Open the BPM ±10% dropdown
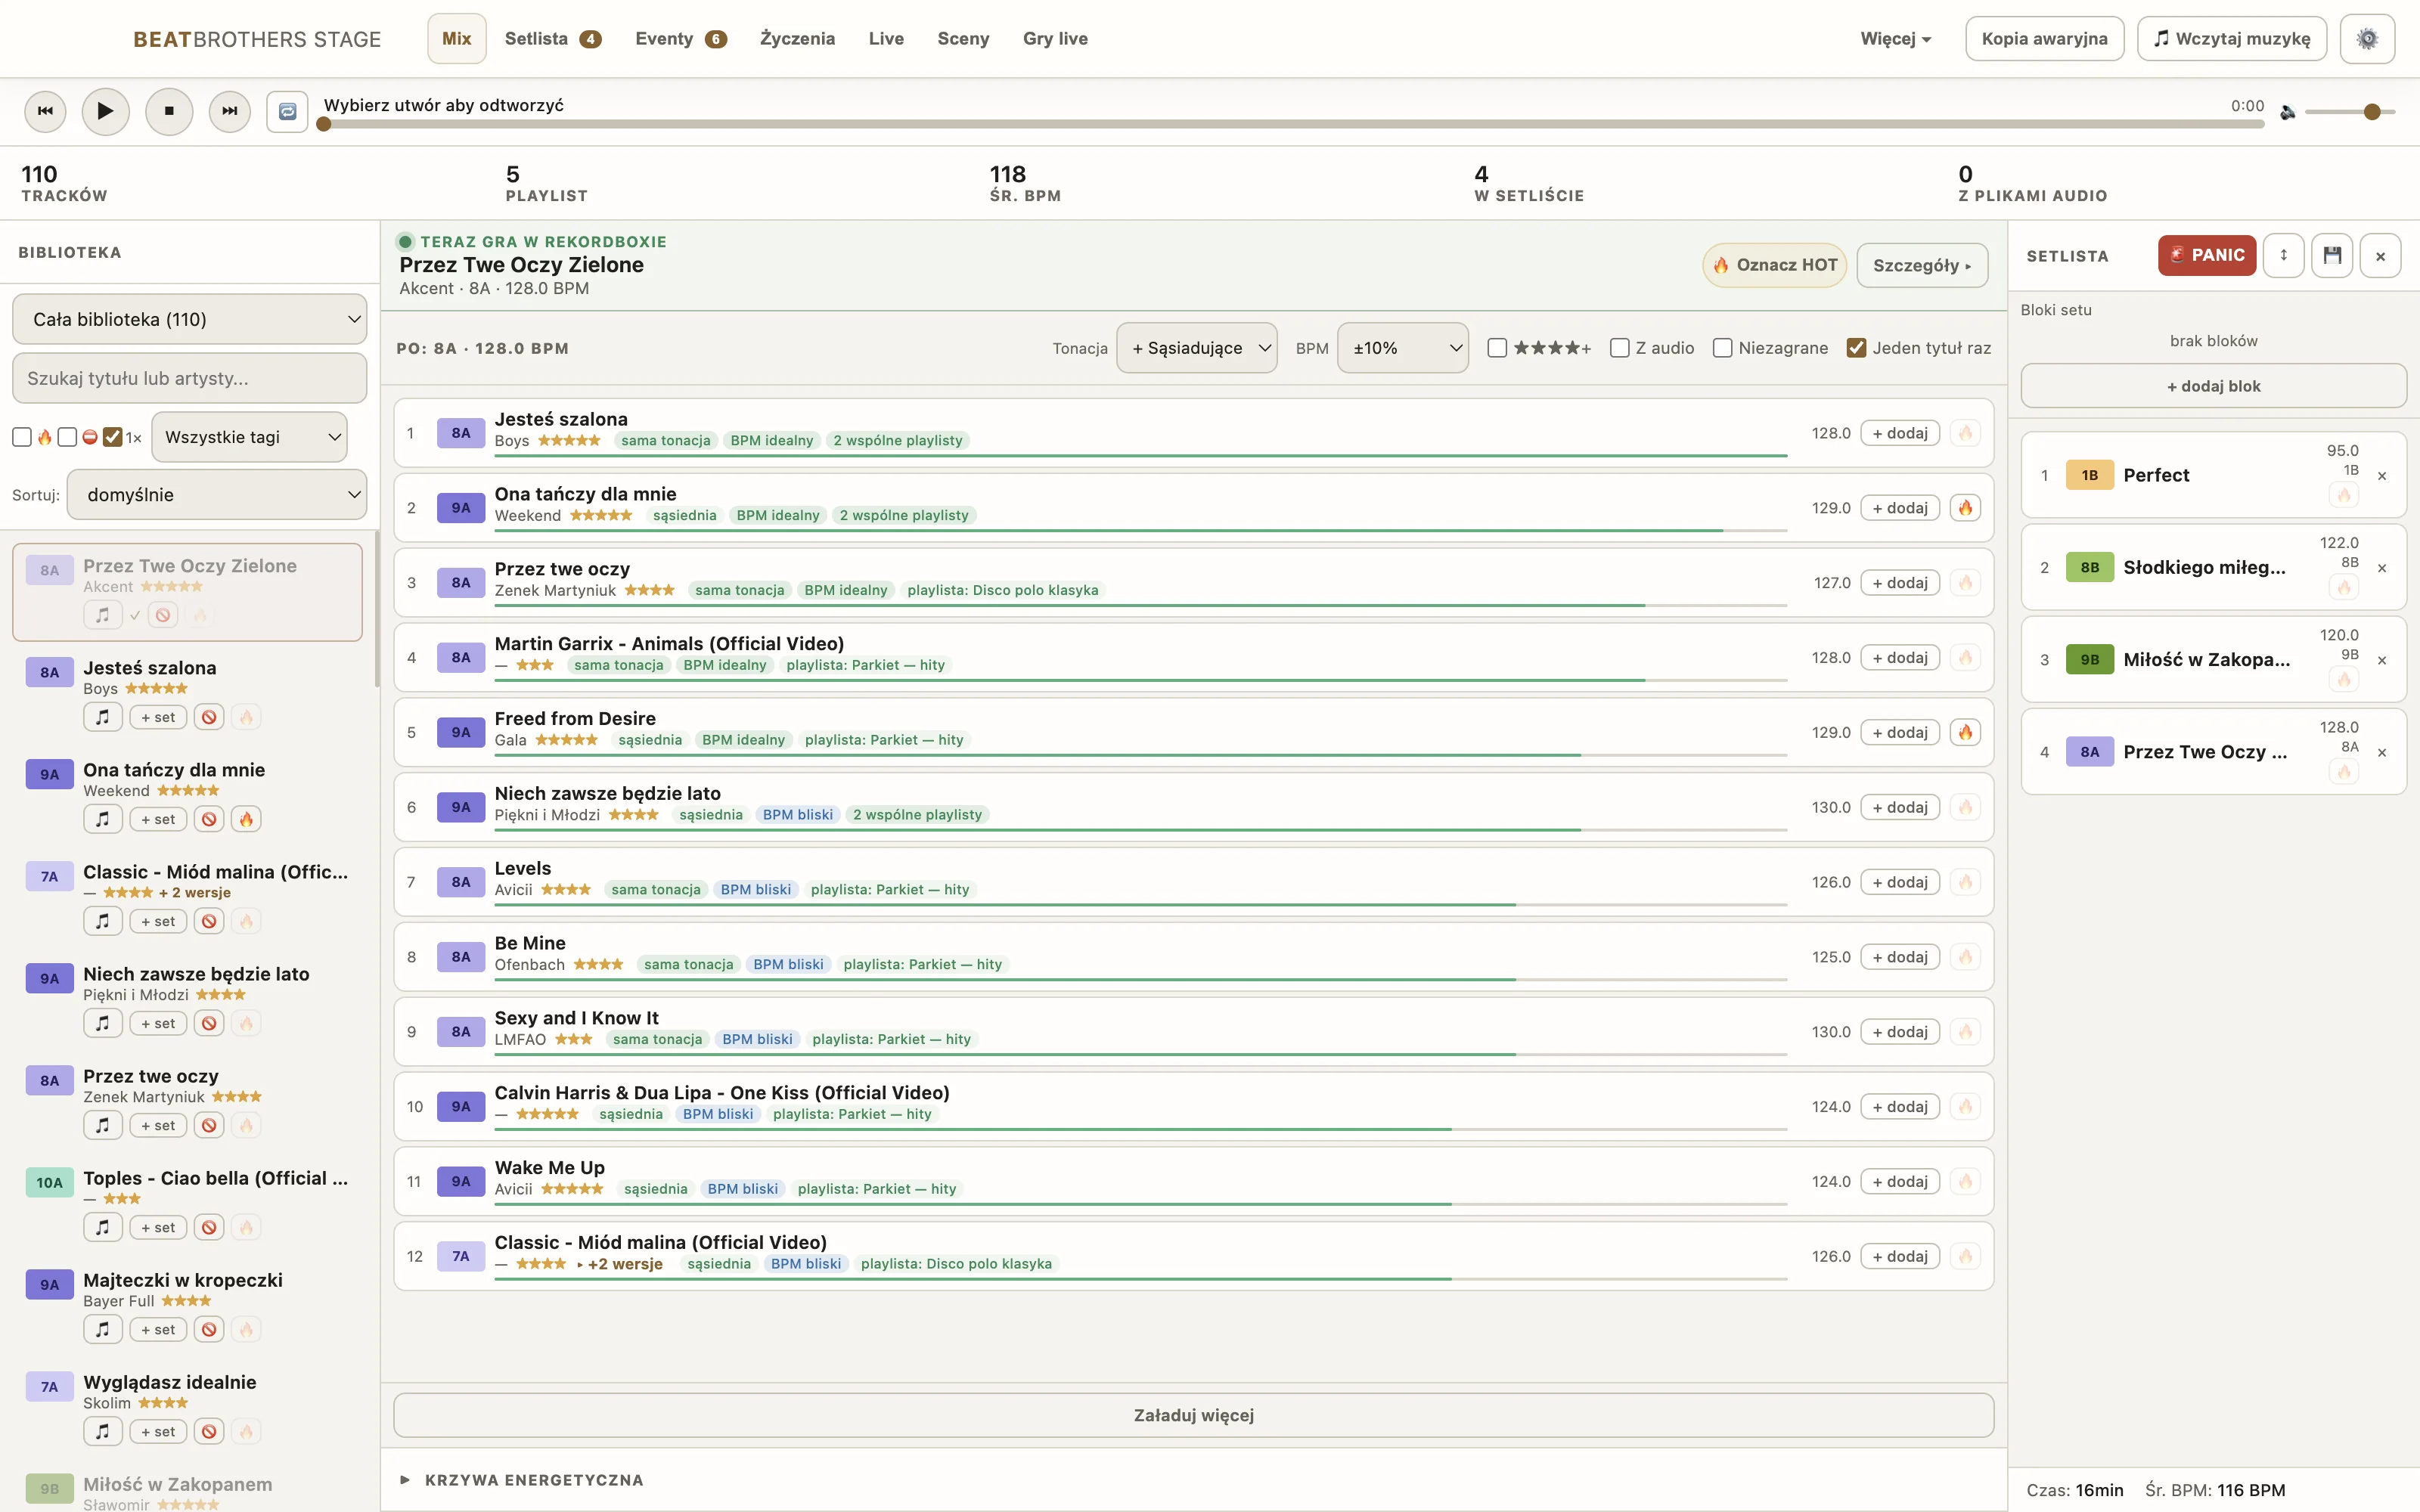 pos(1402,348)
